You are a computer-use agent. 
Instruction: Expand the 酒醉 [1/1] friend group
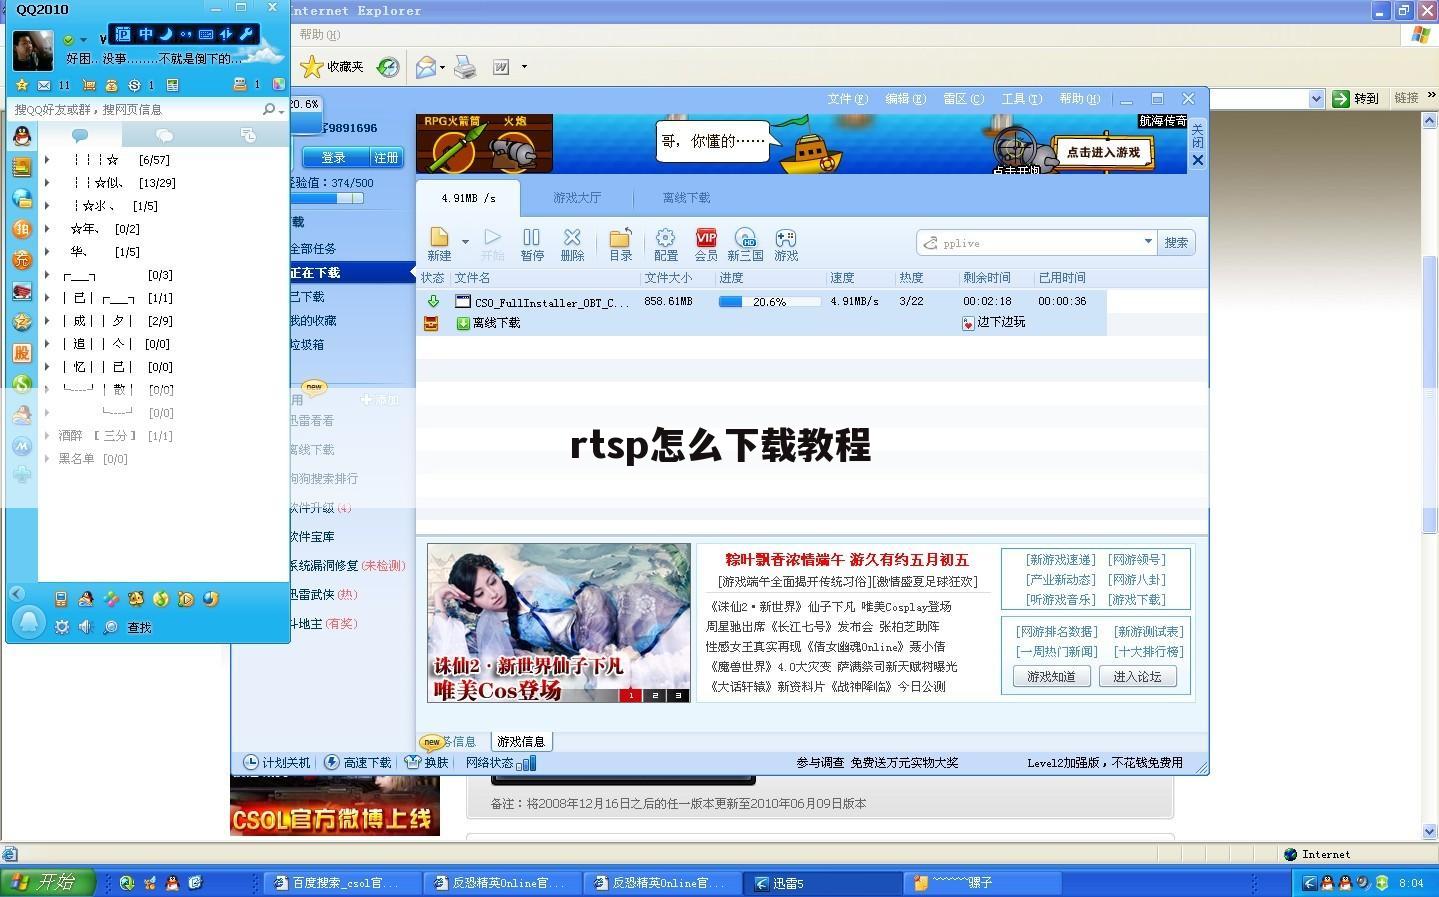pyautogui.click(x=47, y=436)
